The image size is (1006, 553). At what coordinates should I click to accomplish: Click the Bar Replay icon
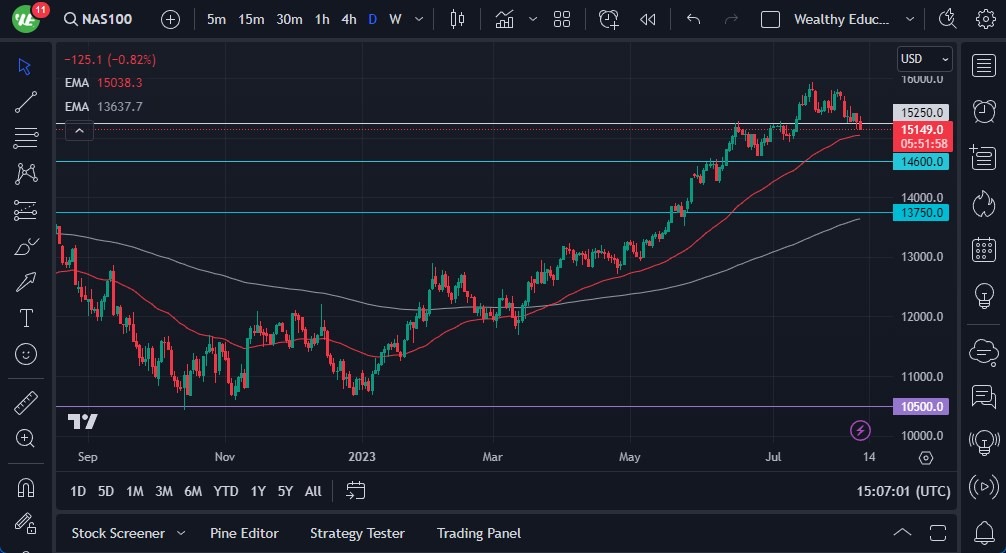pyautogui.click(x=648, y=19)
